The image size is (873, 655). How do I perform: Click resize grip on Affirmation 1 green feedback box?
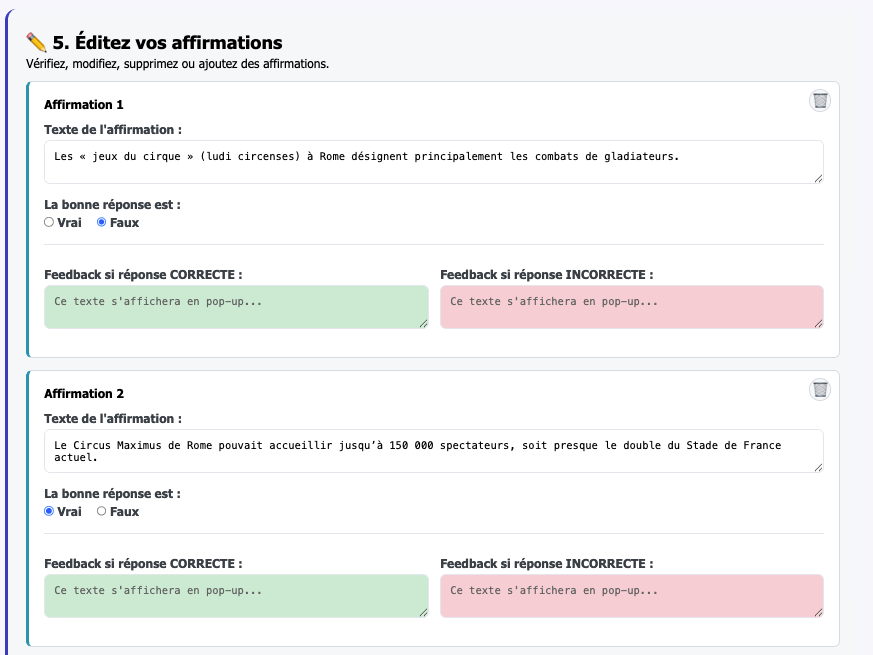tap(423, 323)
